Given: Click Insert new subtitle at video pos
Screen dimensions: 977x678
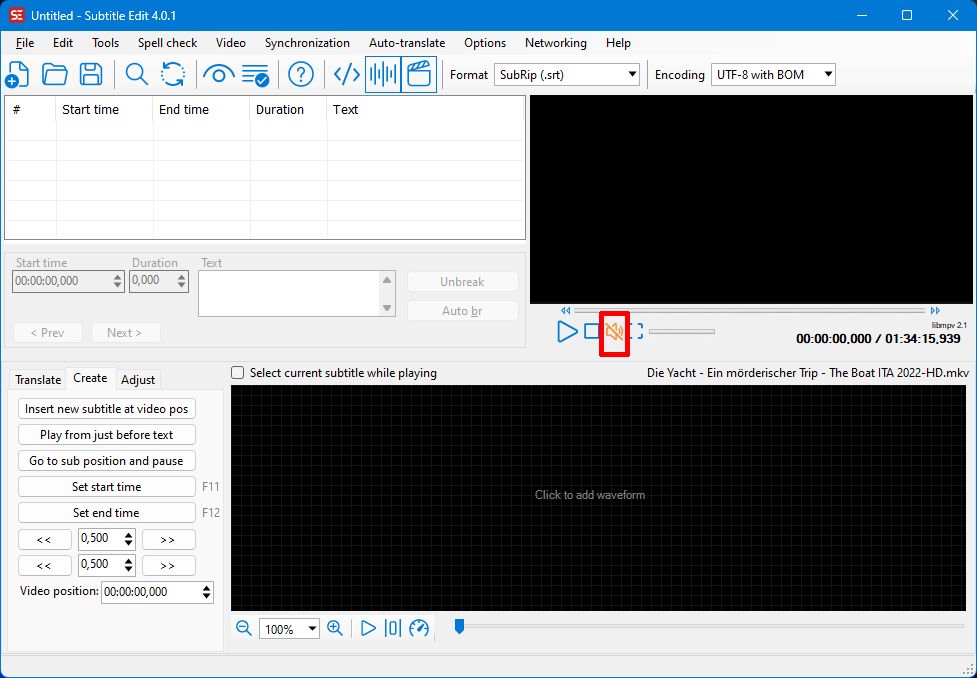Looking at the screenshot, I should tap(107, 409).
